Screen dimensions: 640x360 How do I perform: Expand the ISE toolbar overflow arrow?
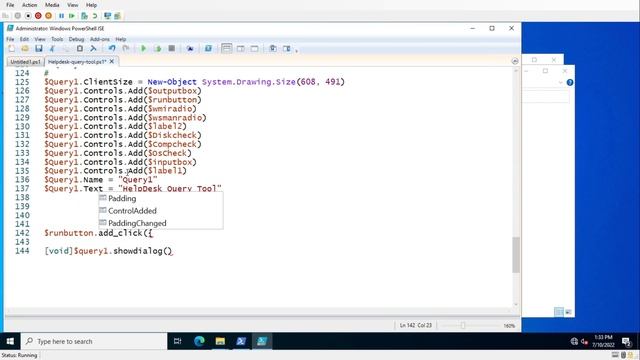pyautogui.click(x=297, y=51)
